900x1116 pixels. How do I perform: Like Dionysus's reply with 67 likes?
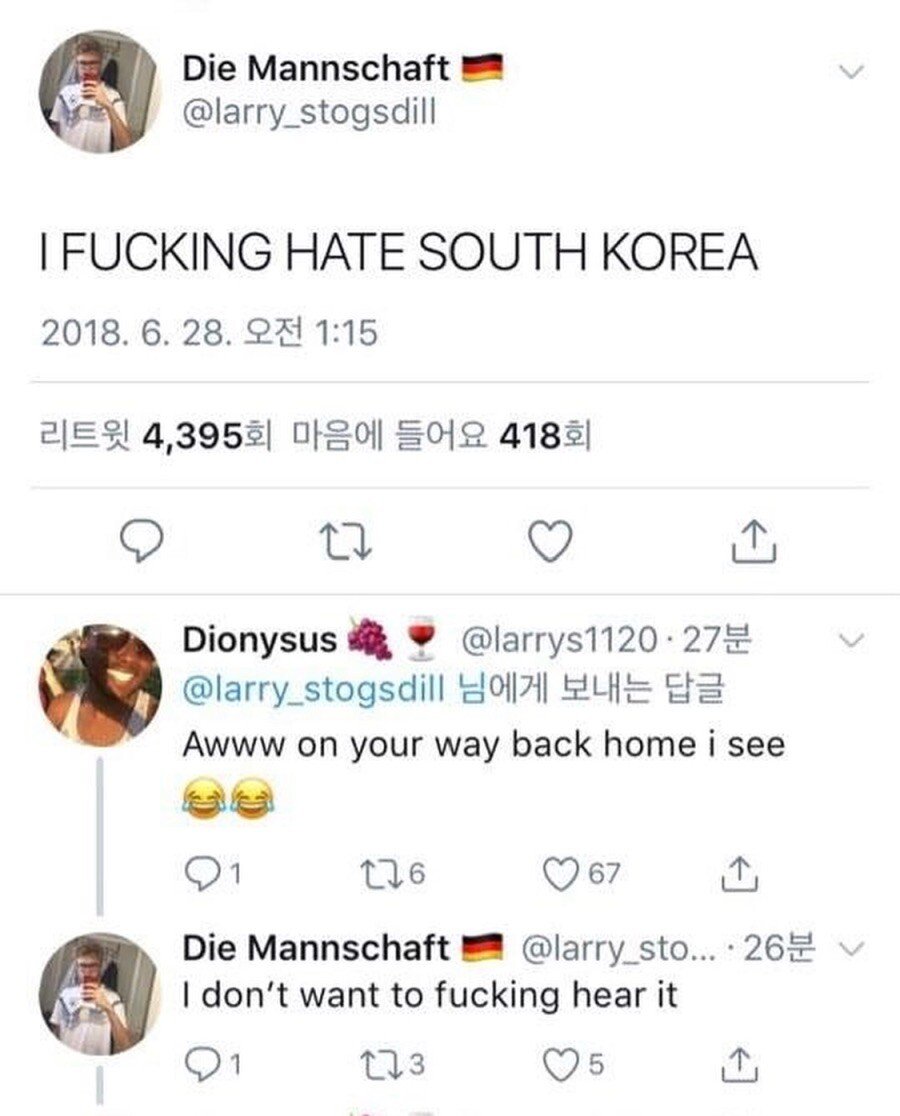click(x=557, y=874)
